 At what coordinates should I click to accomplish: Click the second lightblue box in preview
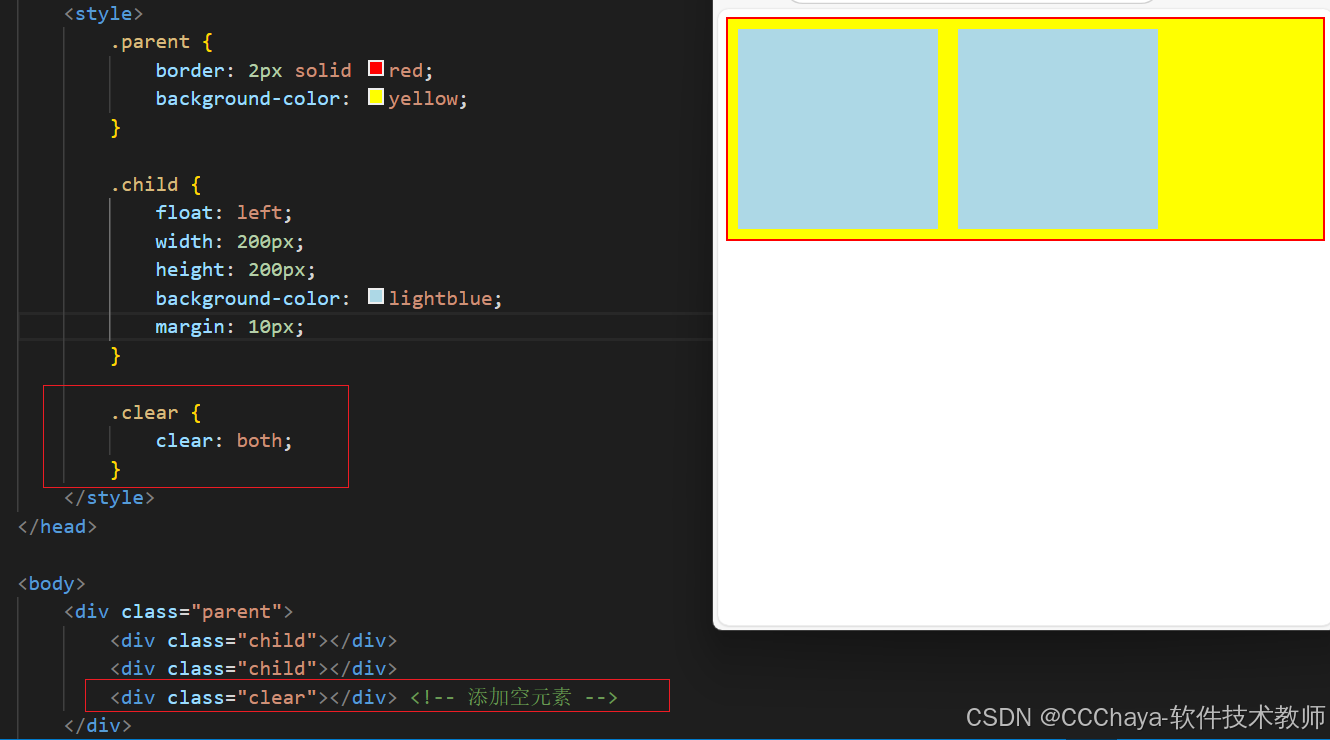click(x=1058, y=129)
